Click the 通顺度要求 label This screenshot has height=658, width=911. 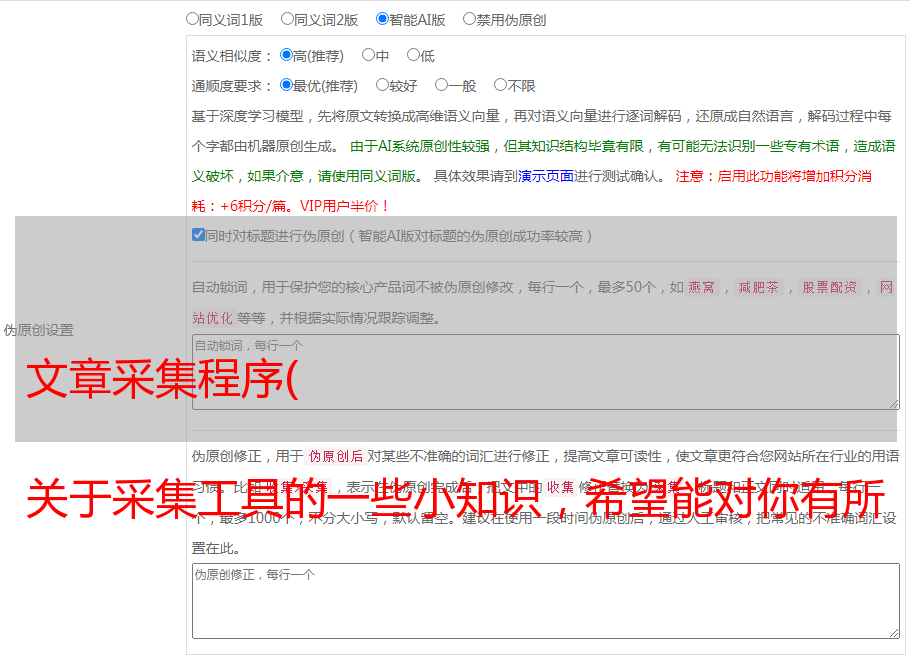232,87
